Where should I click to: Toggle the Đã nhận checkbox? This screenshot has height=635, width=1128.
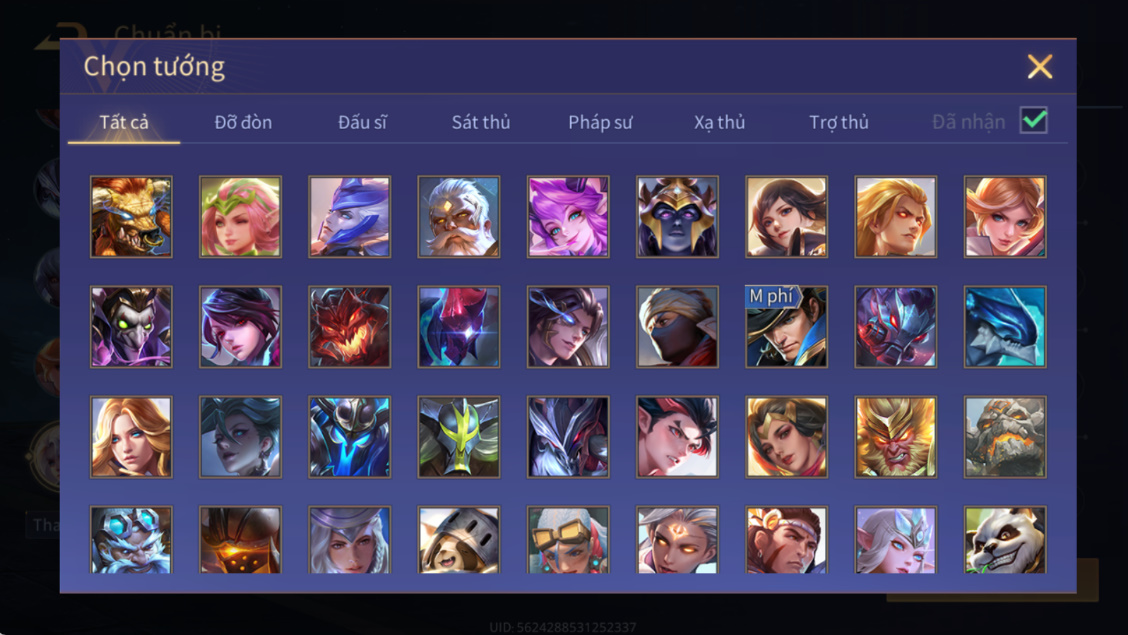1033,120
